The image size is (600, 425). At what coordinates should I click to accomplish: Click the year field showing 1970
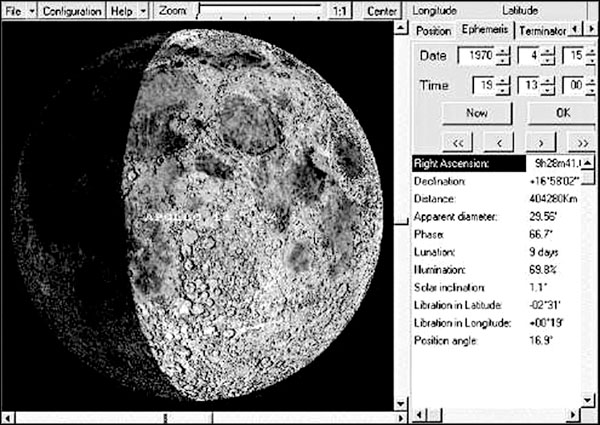point(477,56)
